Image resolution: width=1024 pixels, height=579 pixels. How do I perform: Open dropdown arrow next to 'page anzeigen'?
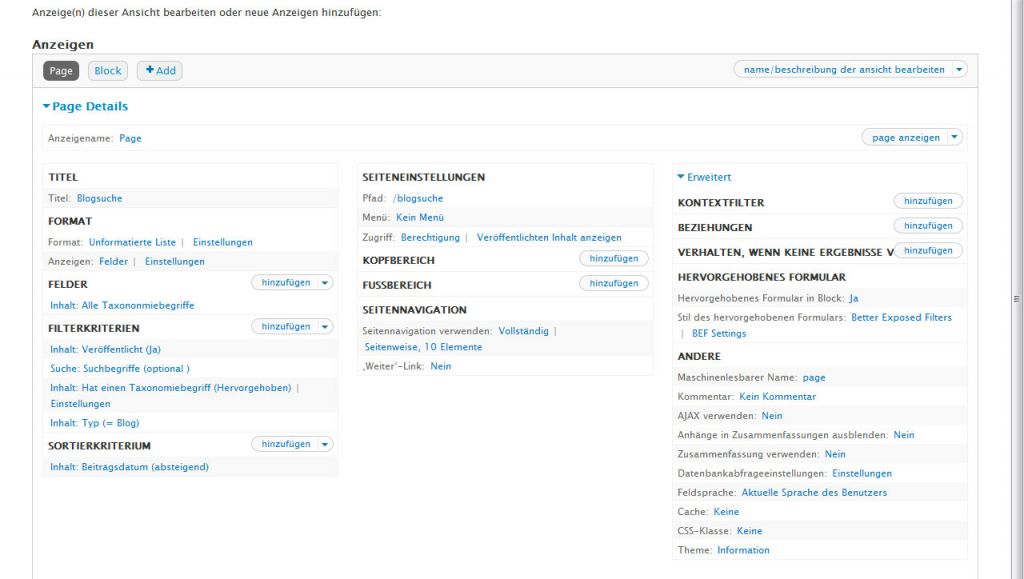[x=954, y=138]
